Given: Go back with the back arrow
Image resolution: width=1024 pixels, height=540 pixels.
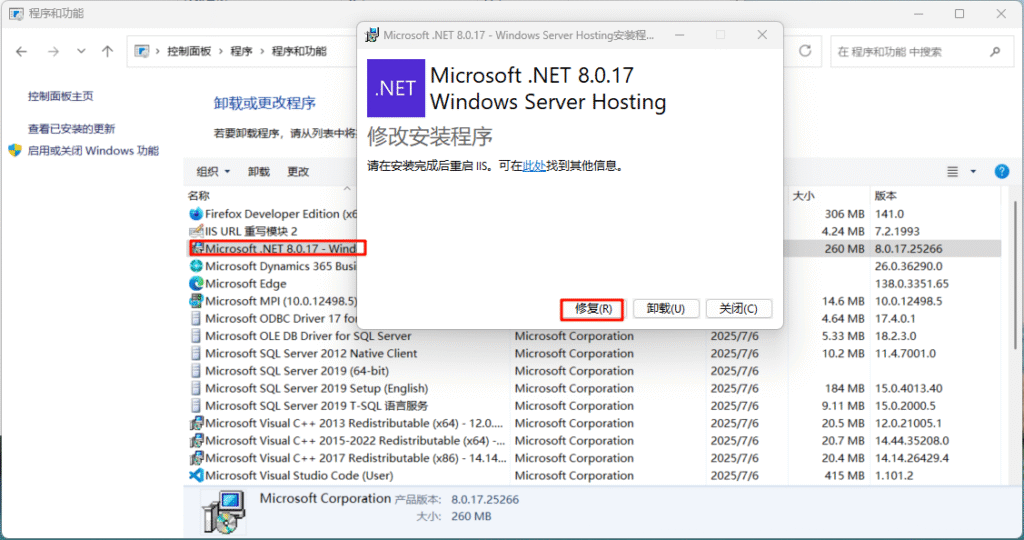Looking at the screenshot, I should coord(22,52).
